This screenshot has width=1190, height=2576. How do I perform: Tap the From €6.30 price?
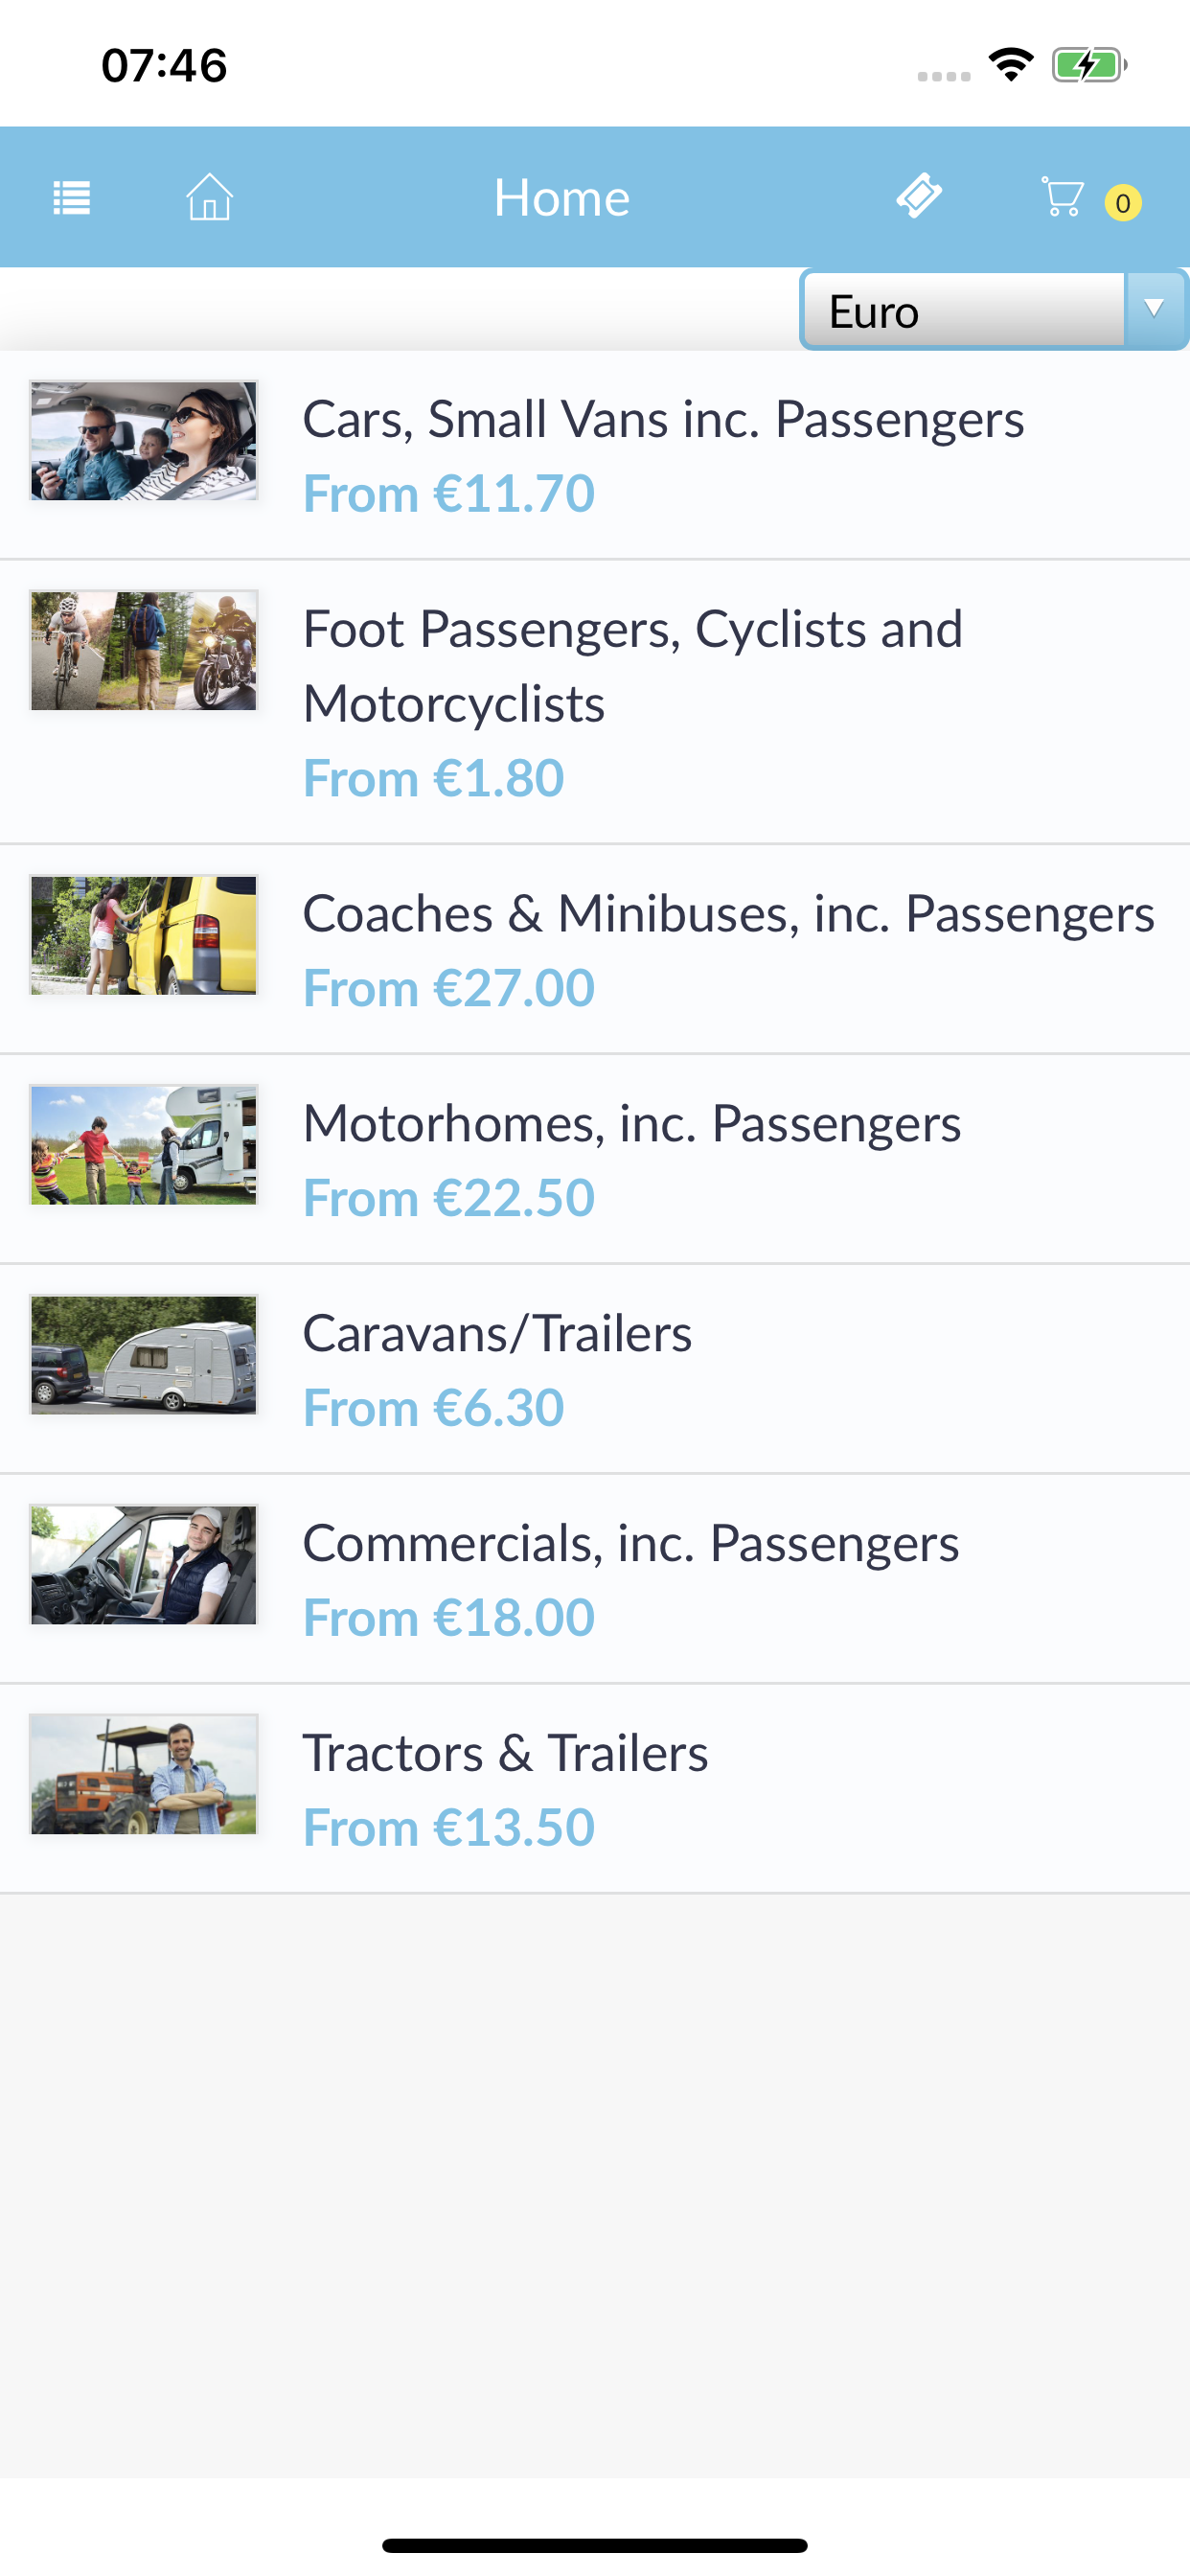tap(434, 1408)
